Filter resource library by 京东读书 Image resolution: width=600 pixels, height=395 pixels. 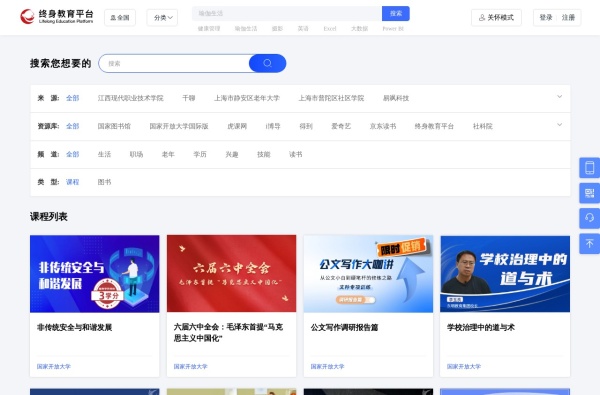[383, 126]
